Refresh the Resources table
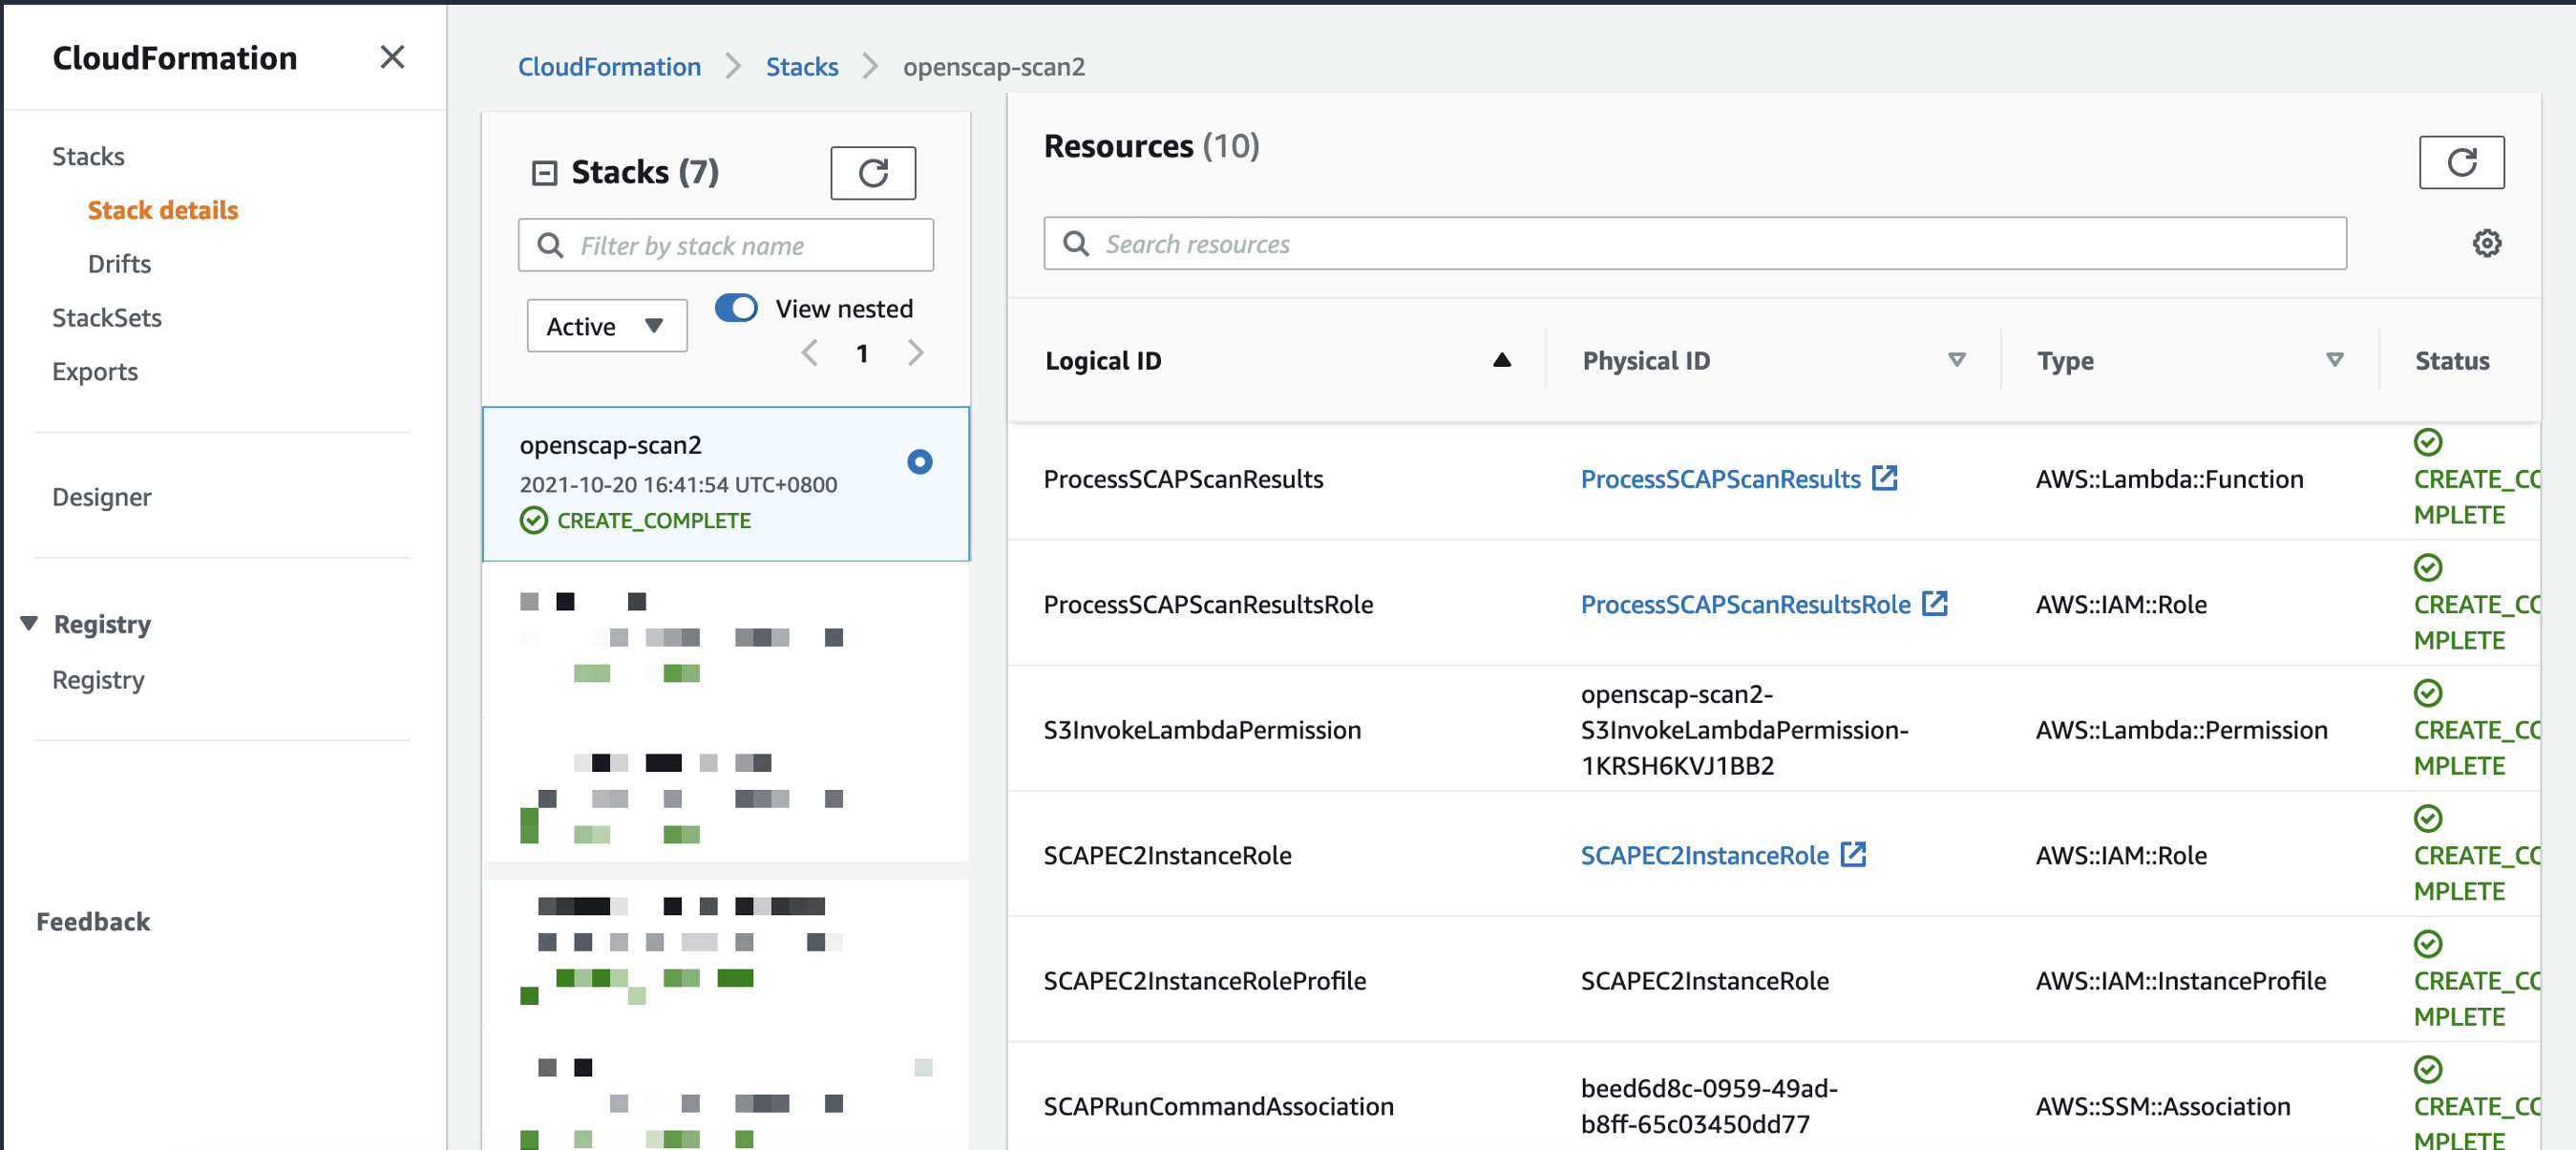This screenshot has height=1150, width=2576. [2461, 162]
